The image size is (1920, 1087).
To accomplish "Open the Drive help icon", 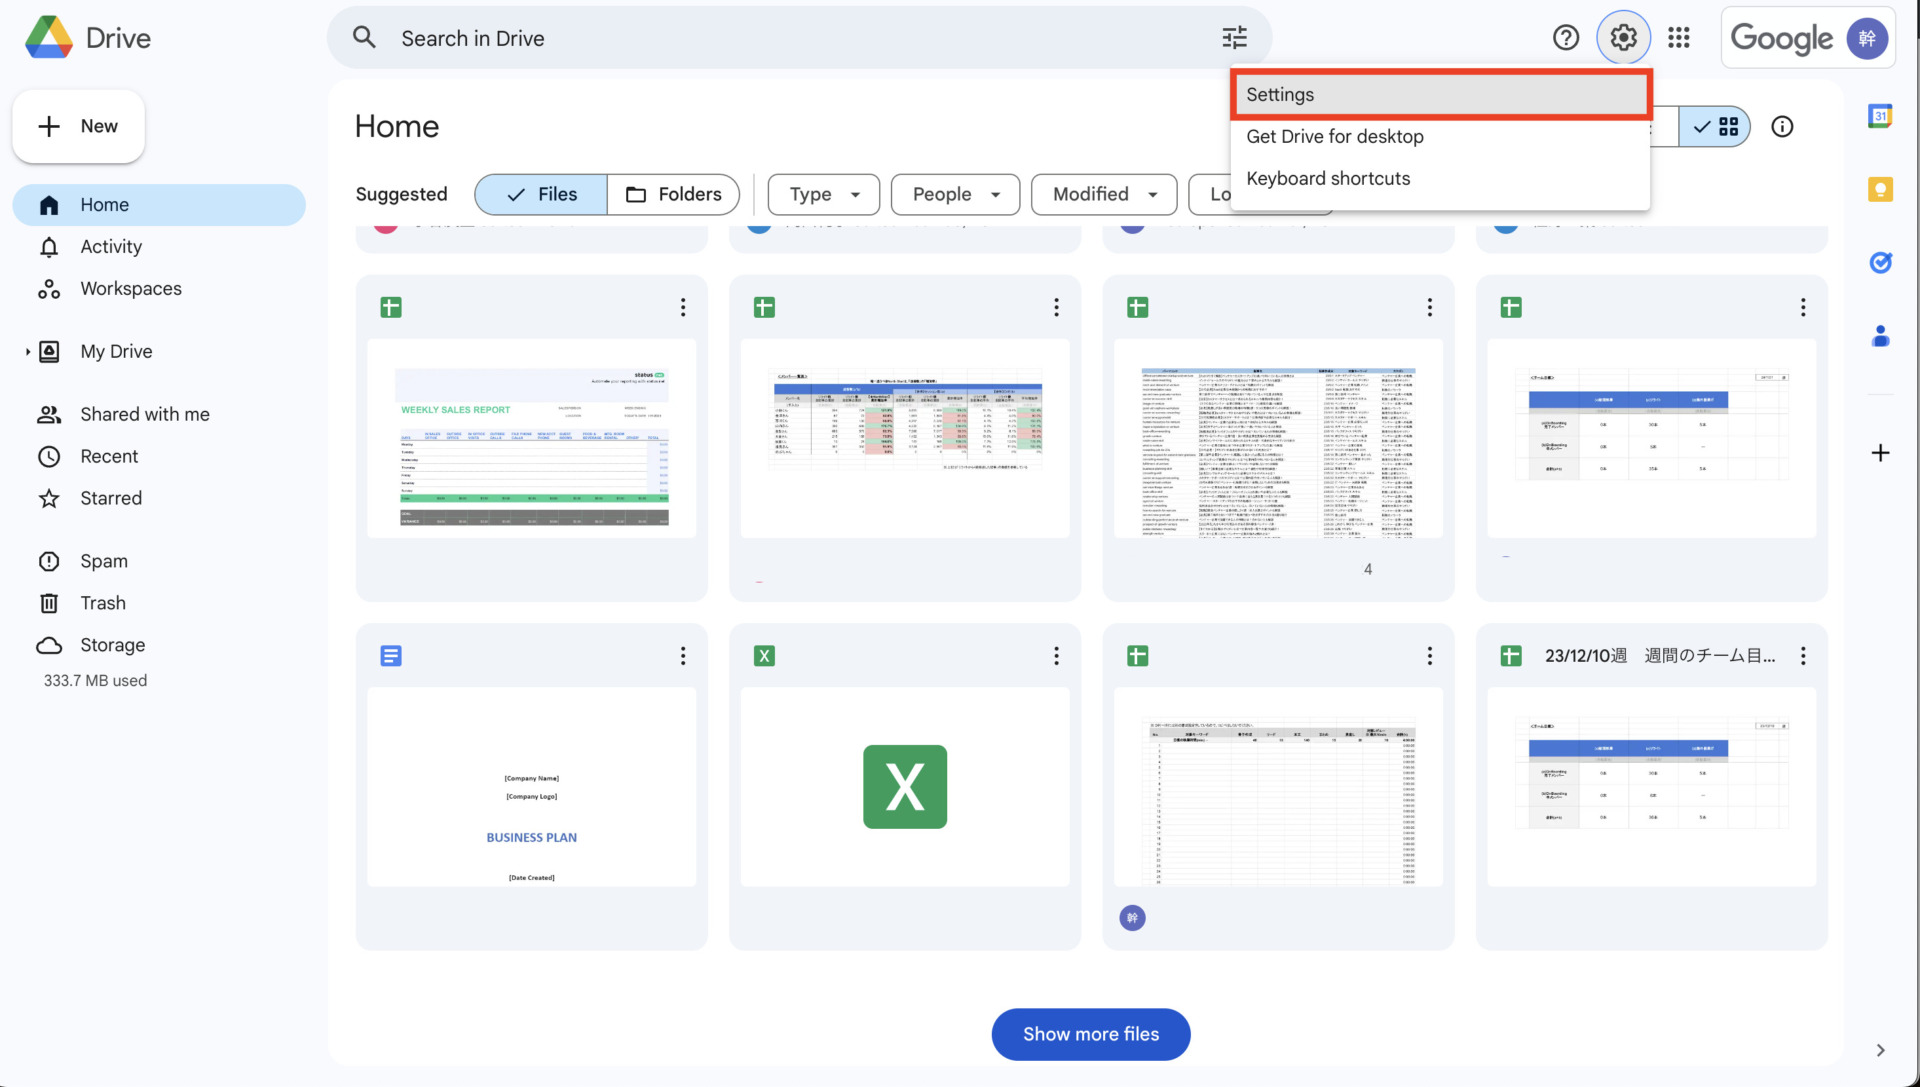I will [1565, 37].
